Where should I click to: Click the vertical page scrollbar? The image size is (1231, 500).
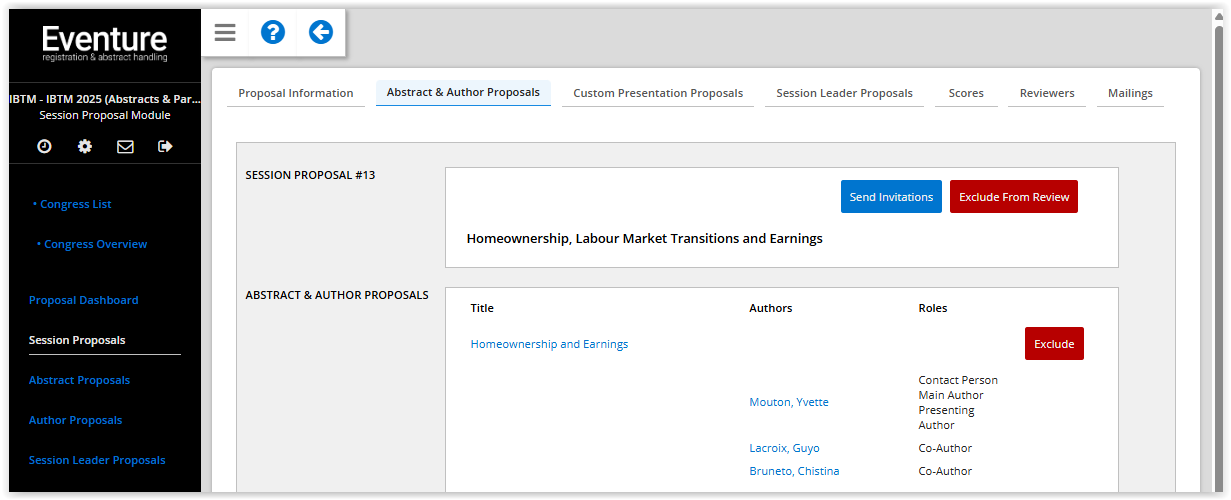(1219, 250)
